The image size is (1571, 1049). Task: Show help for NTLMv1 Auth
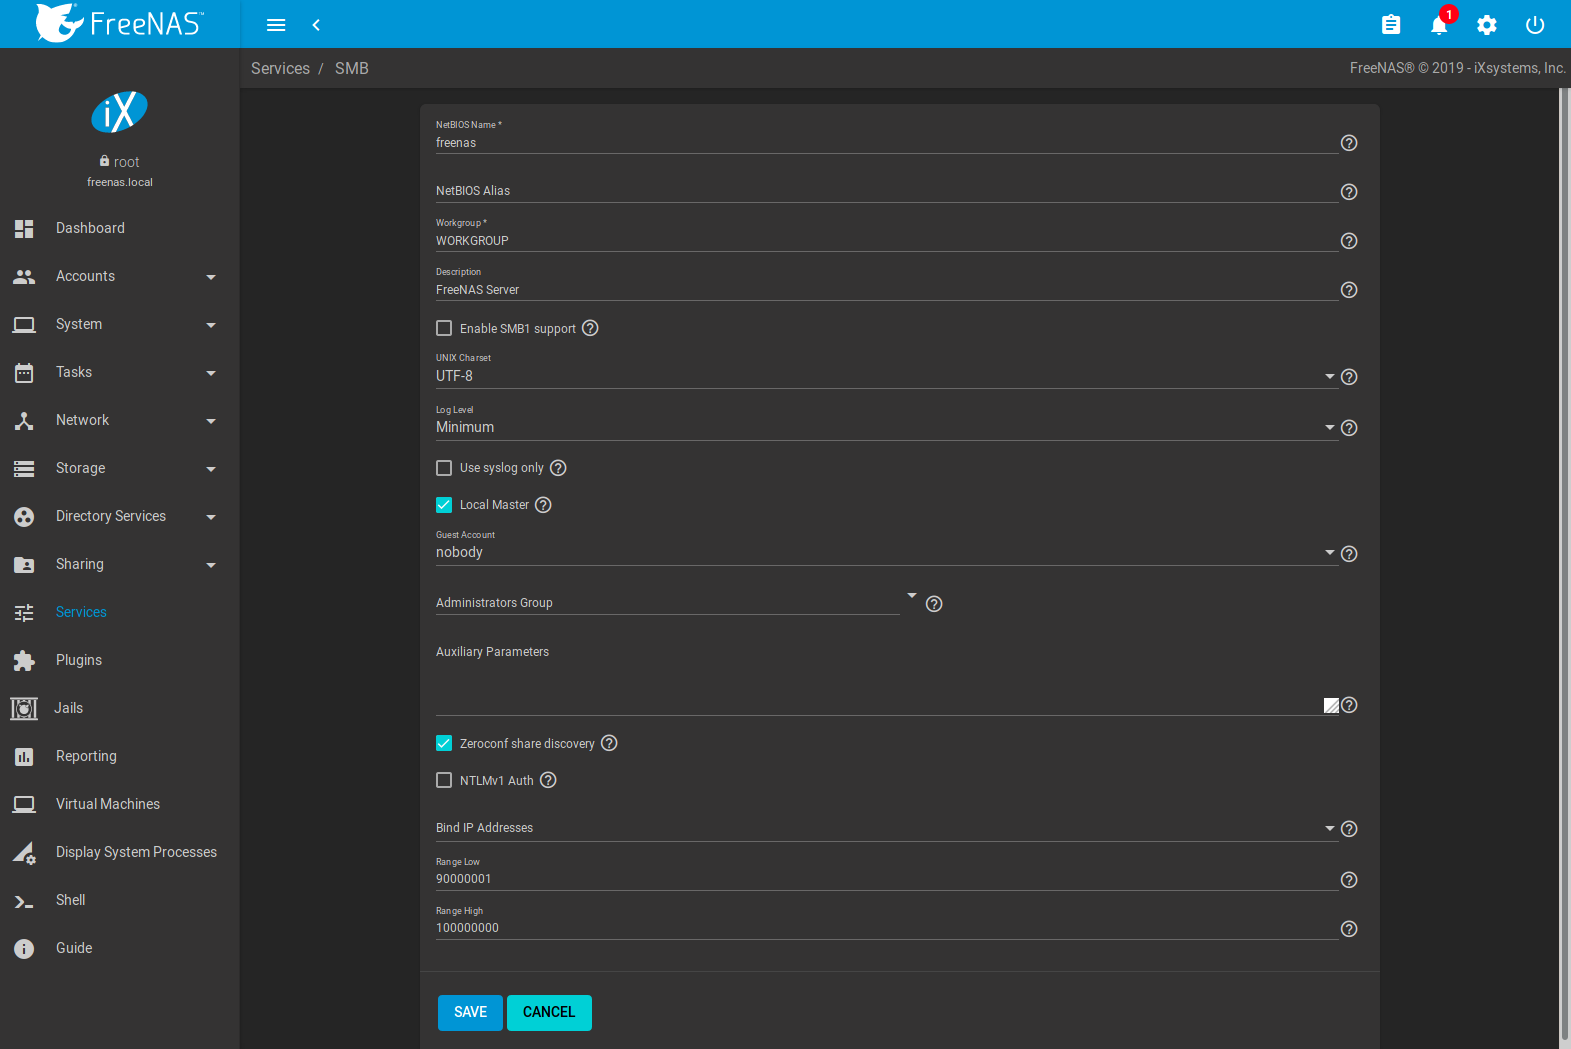pos(548,780)
